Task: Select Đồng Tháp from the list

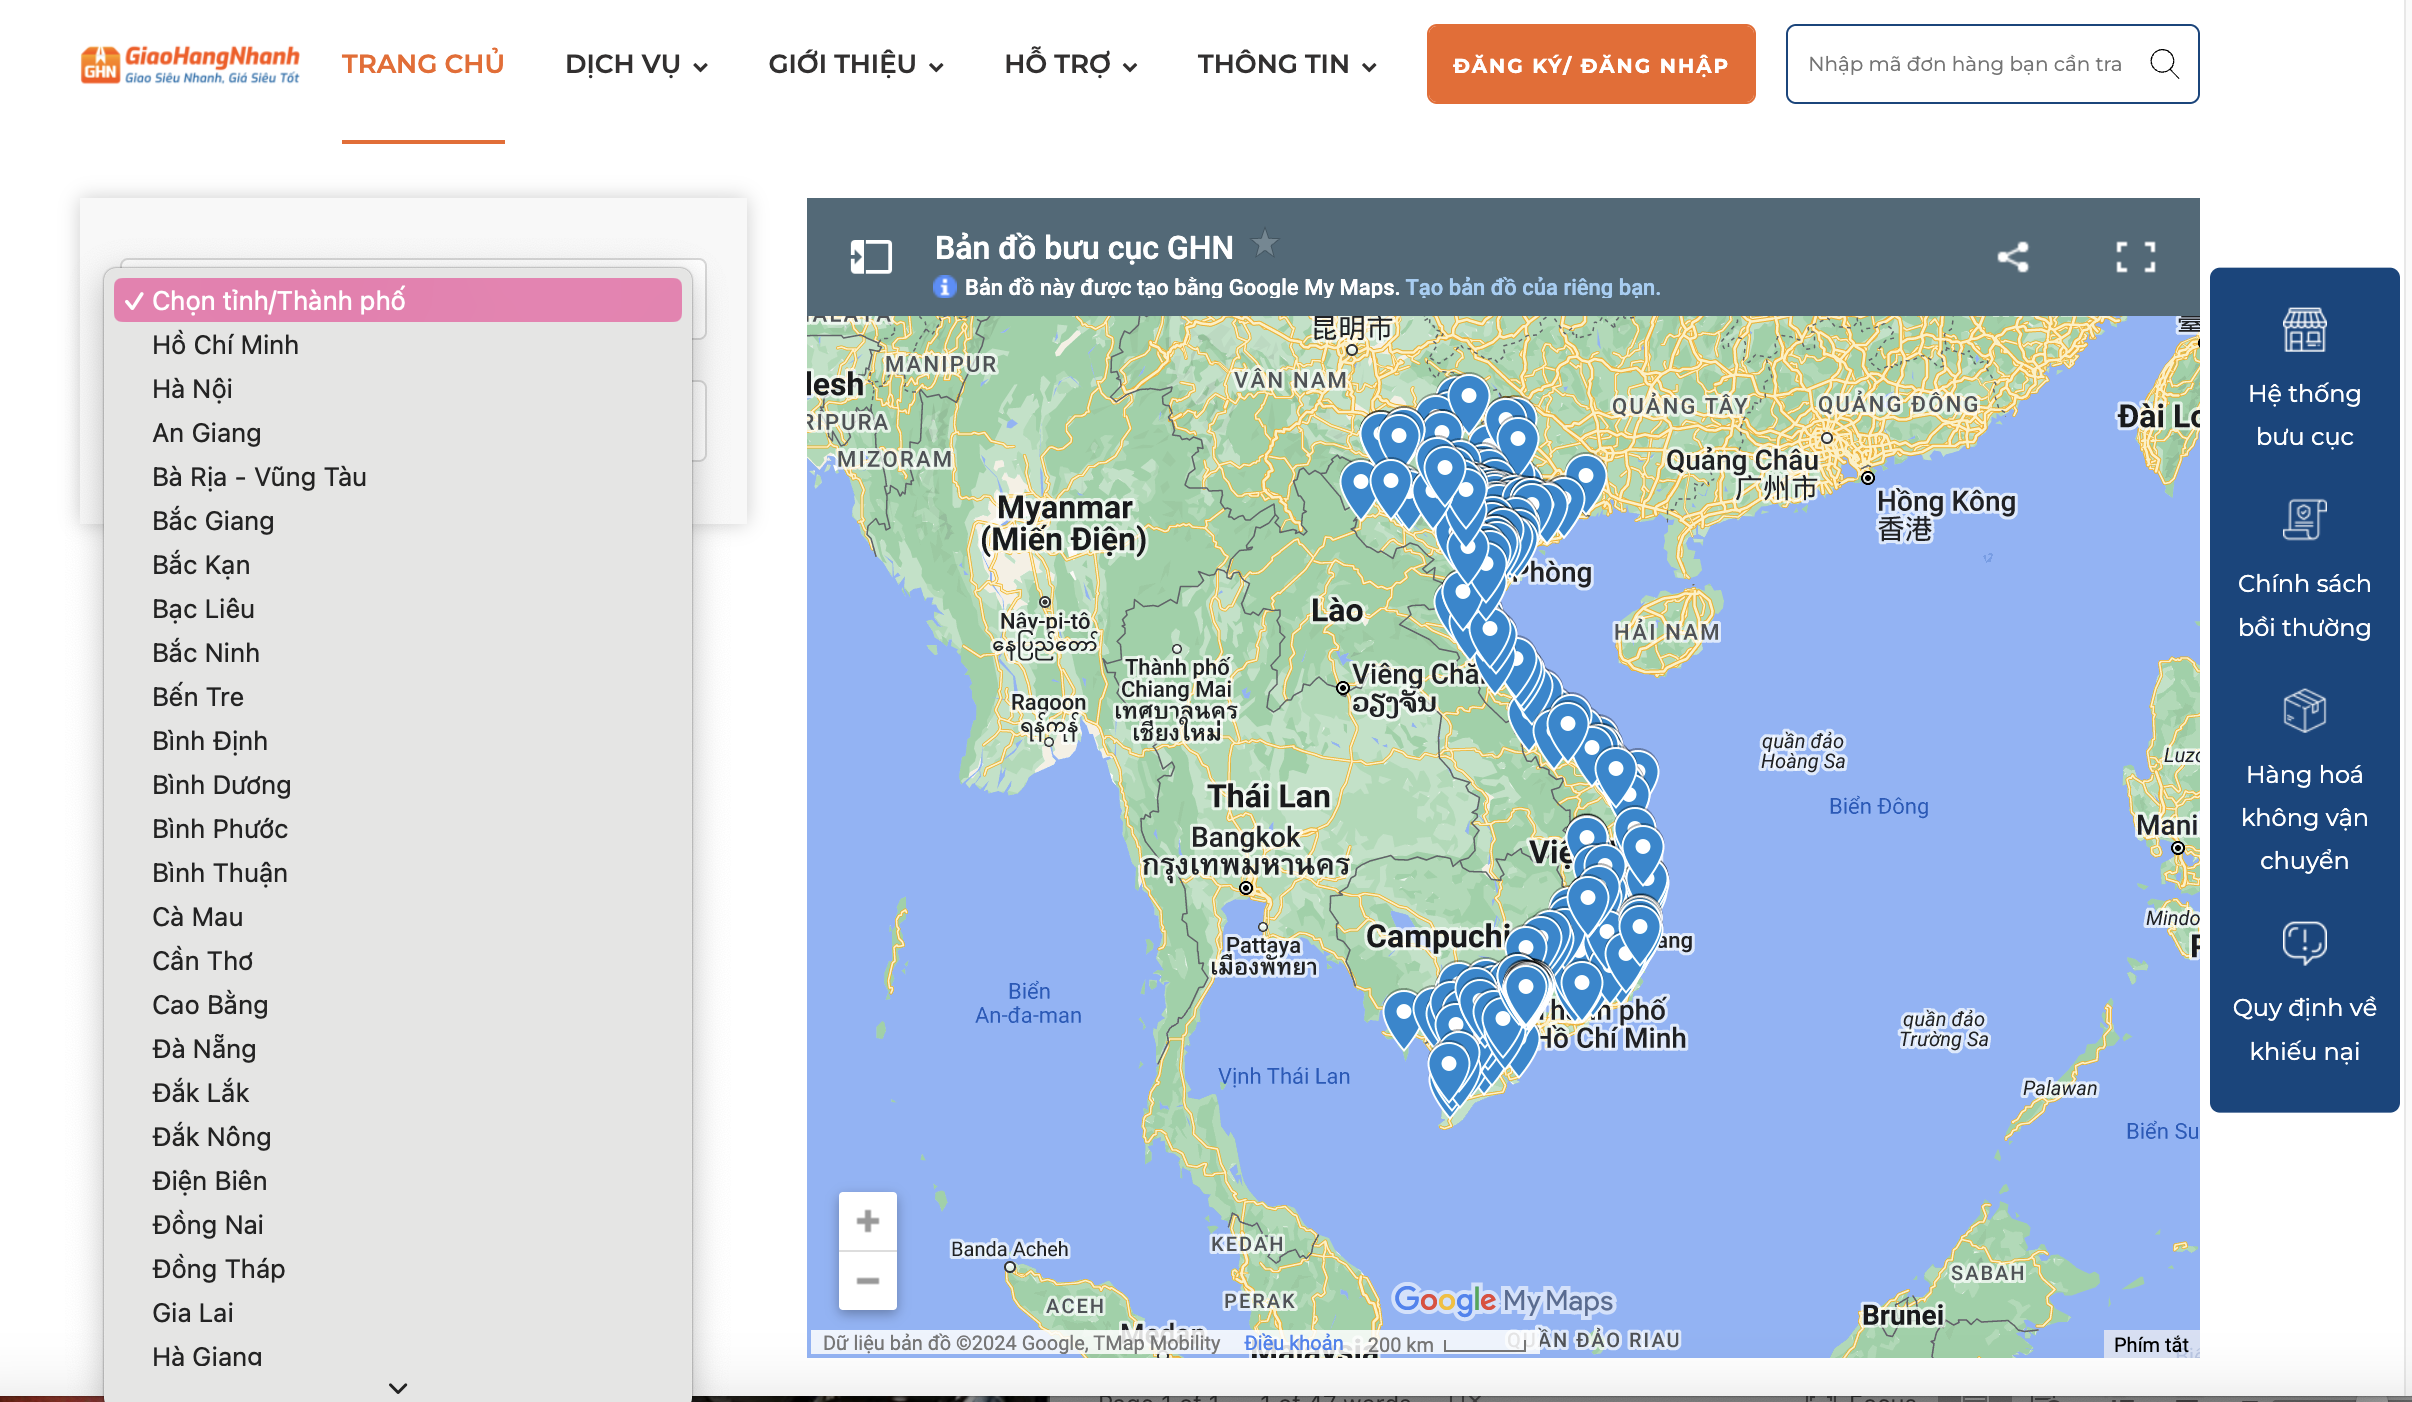Action: pyautogui.click(x=398, y=1269)
